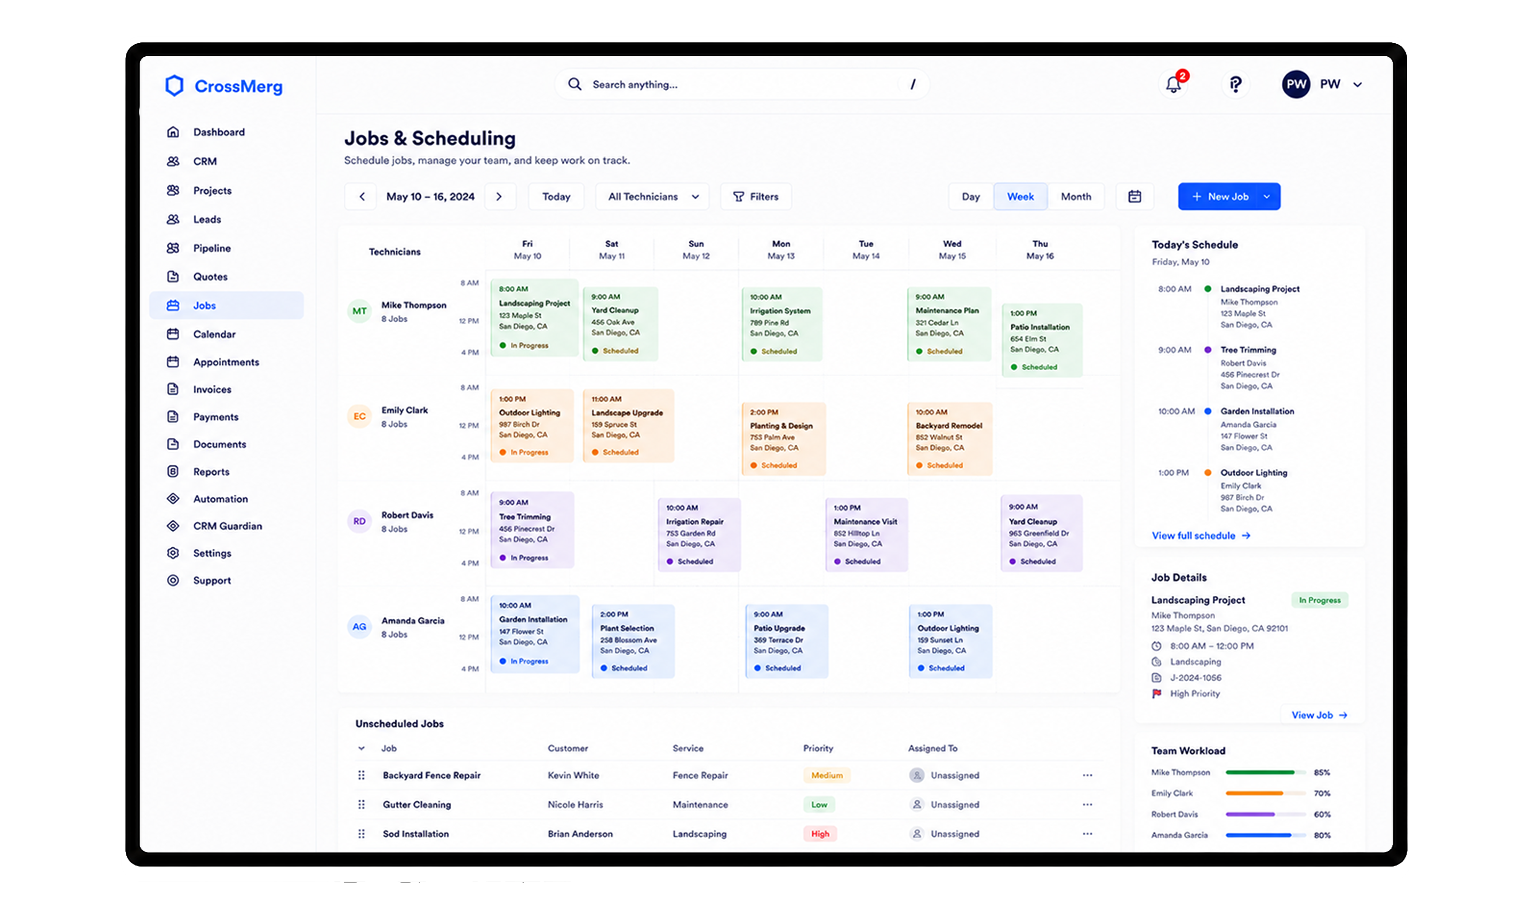Viewport: 1533px width, 913px height.
Task: Go to the next week arrow
Action: 499,197
